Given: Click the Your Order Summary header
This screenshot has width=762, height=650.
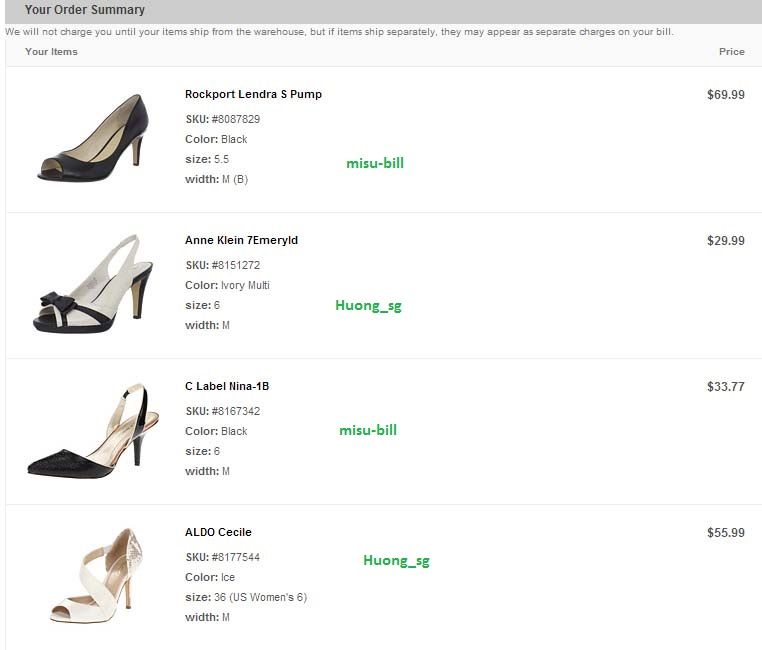Looking at the screenshot, I should [85, 10].
